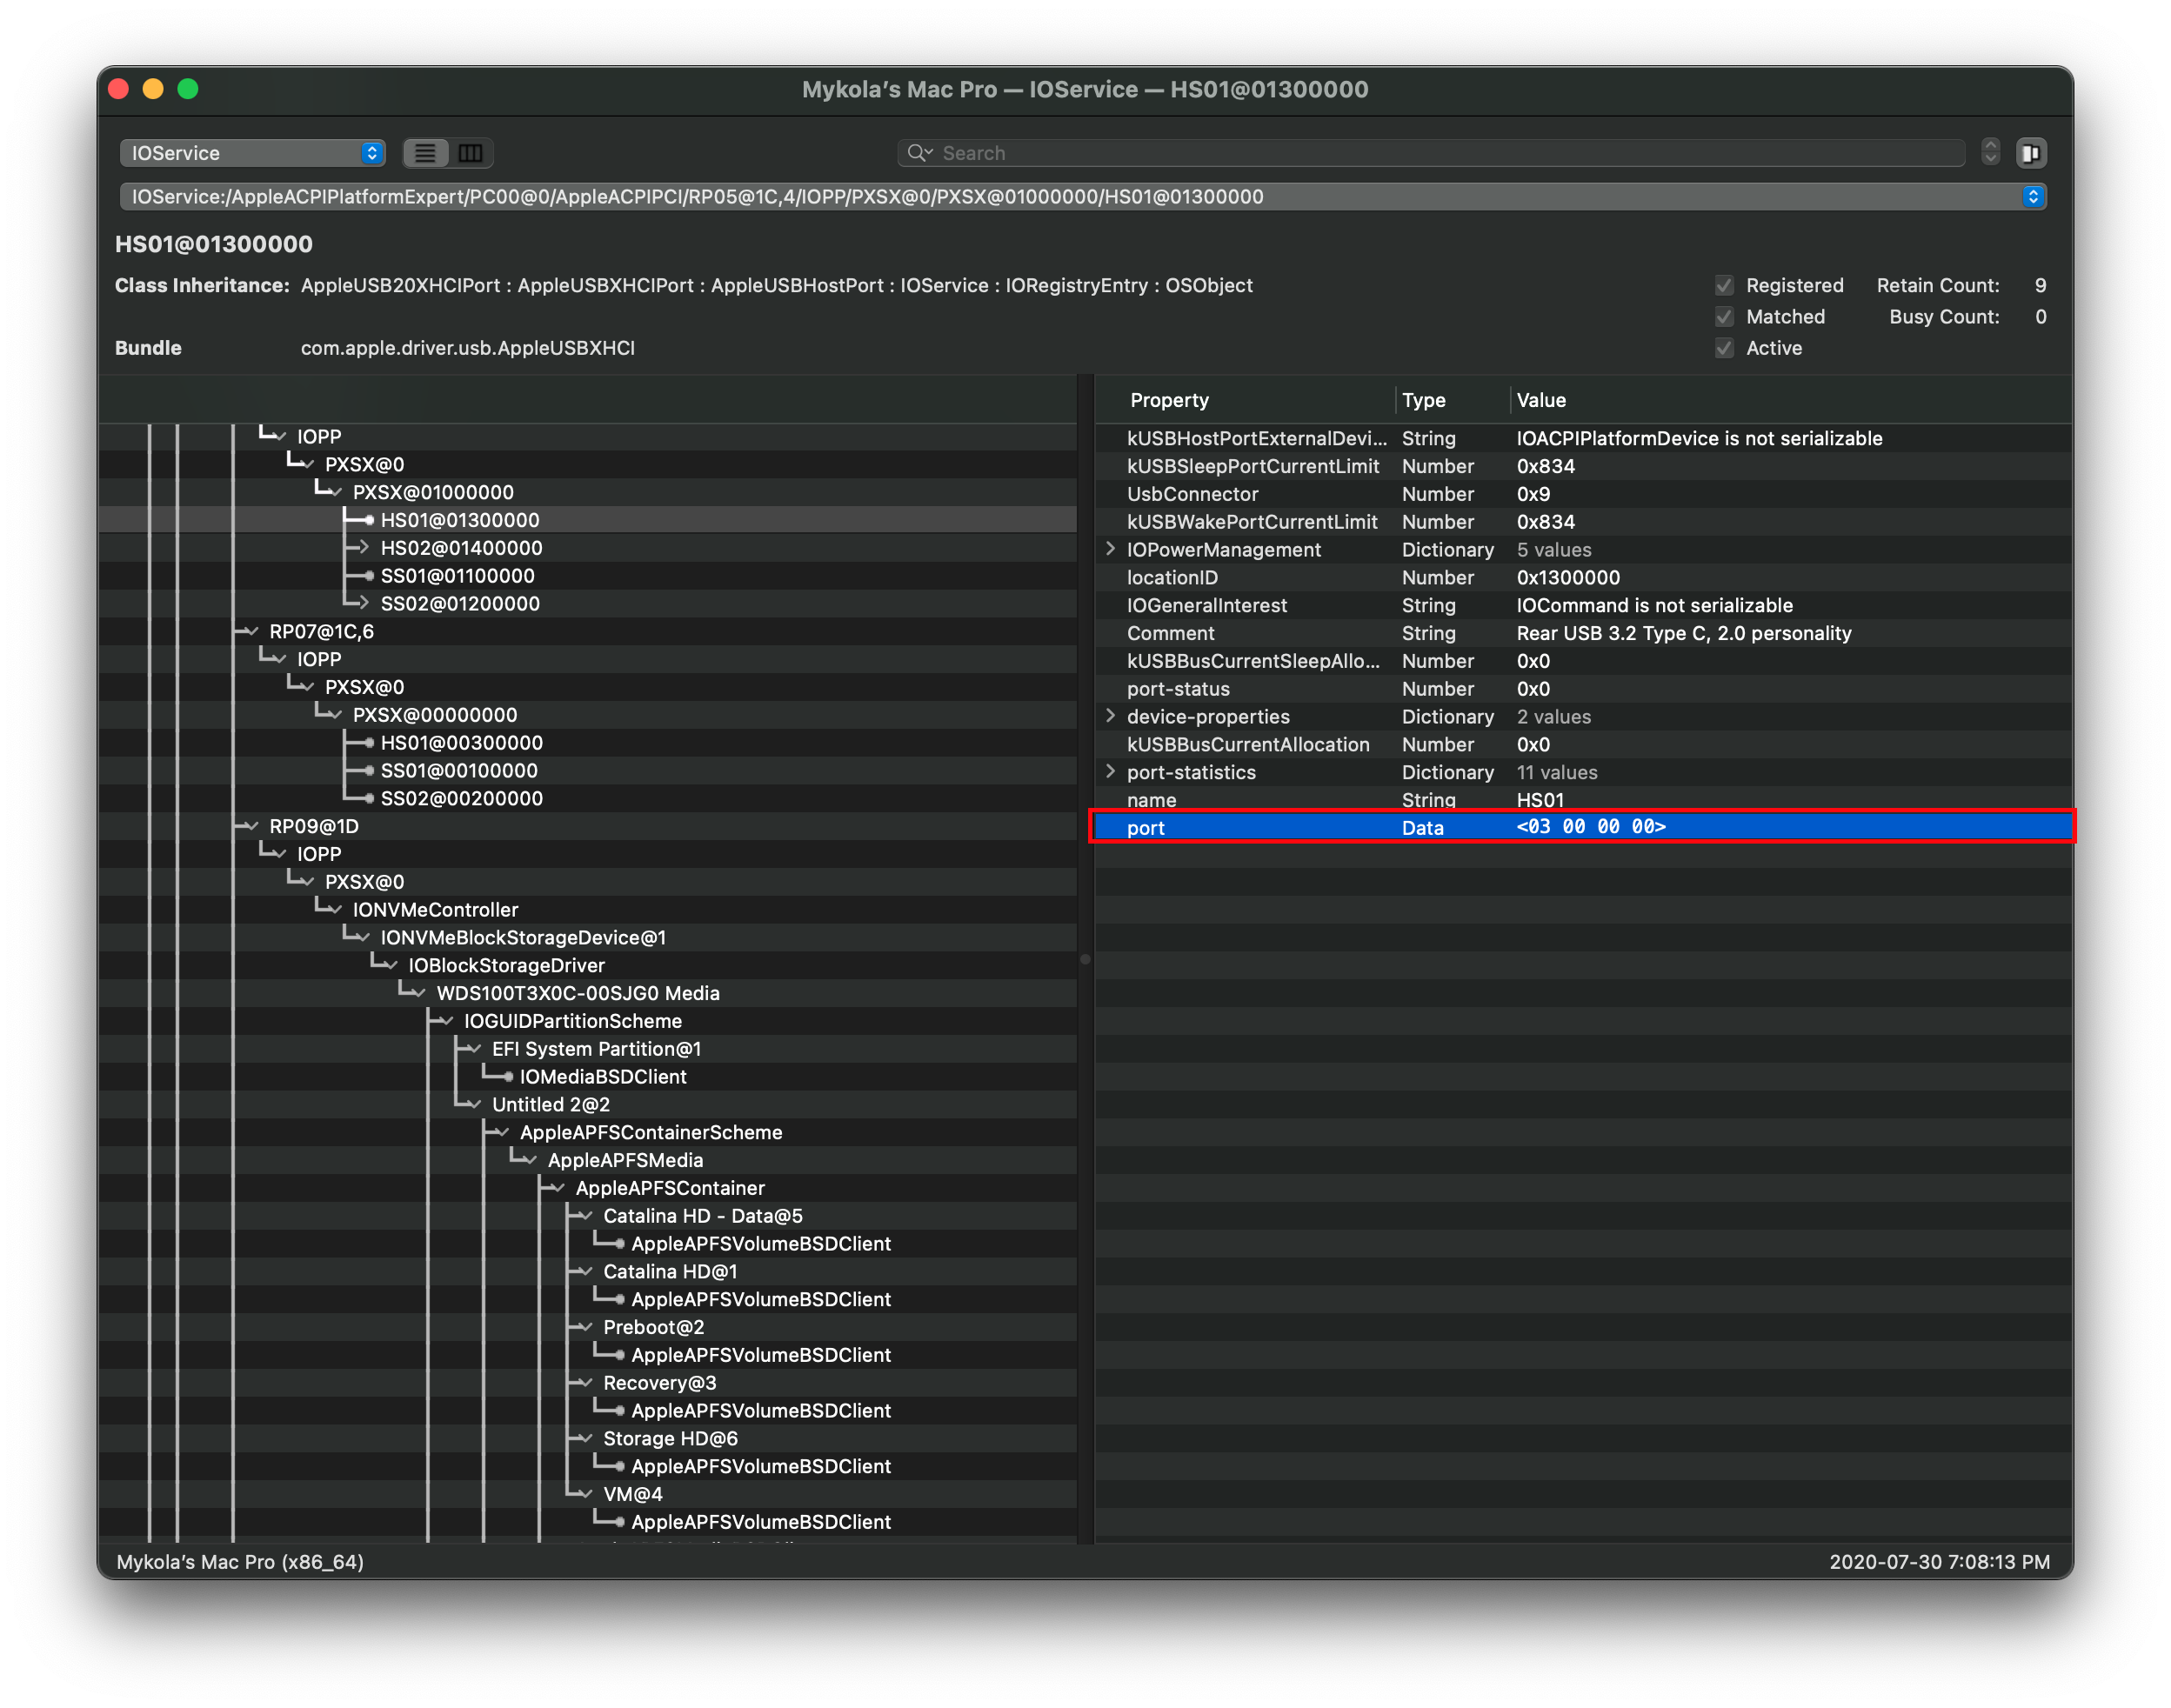
Task: Sort by the Value column header
Action: coord(1540,400)
